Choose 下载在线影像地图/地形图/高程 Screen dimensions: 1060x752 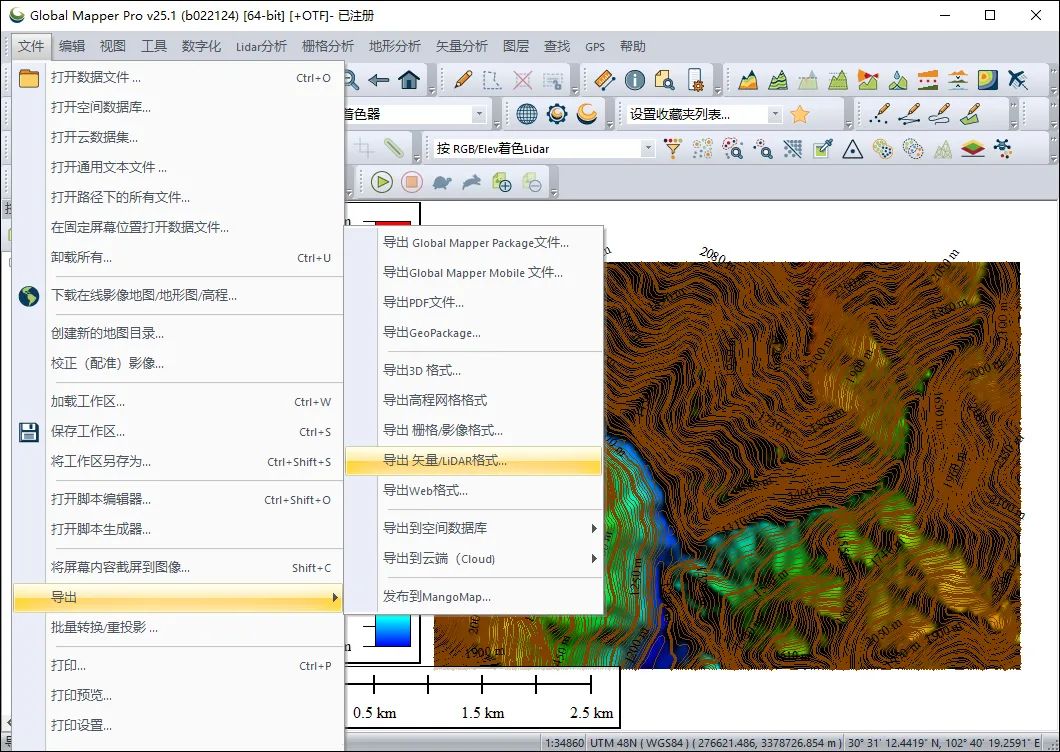pos(178,296)
